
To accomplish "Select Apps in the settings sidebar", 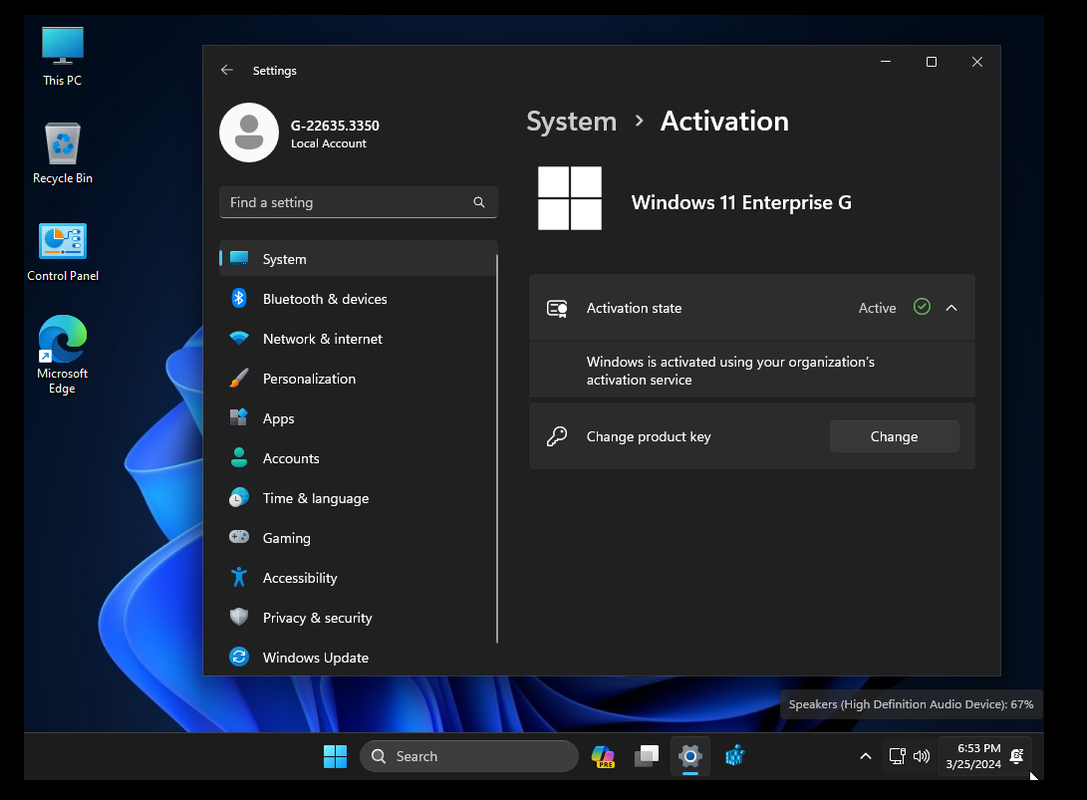I will click(x=278, y=419).
